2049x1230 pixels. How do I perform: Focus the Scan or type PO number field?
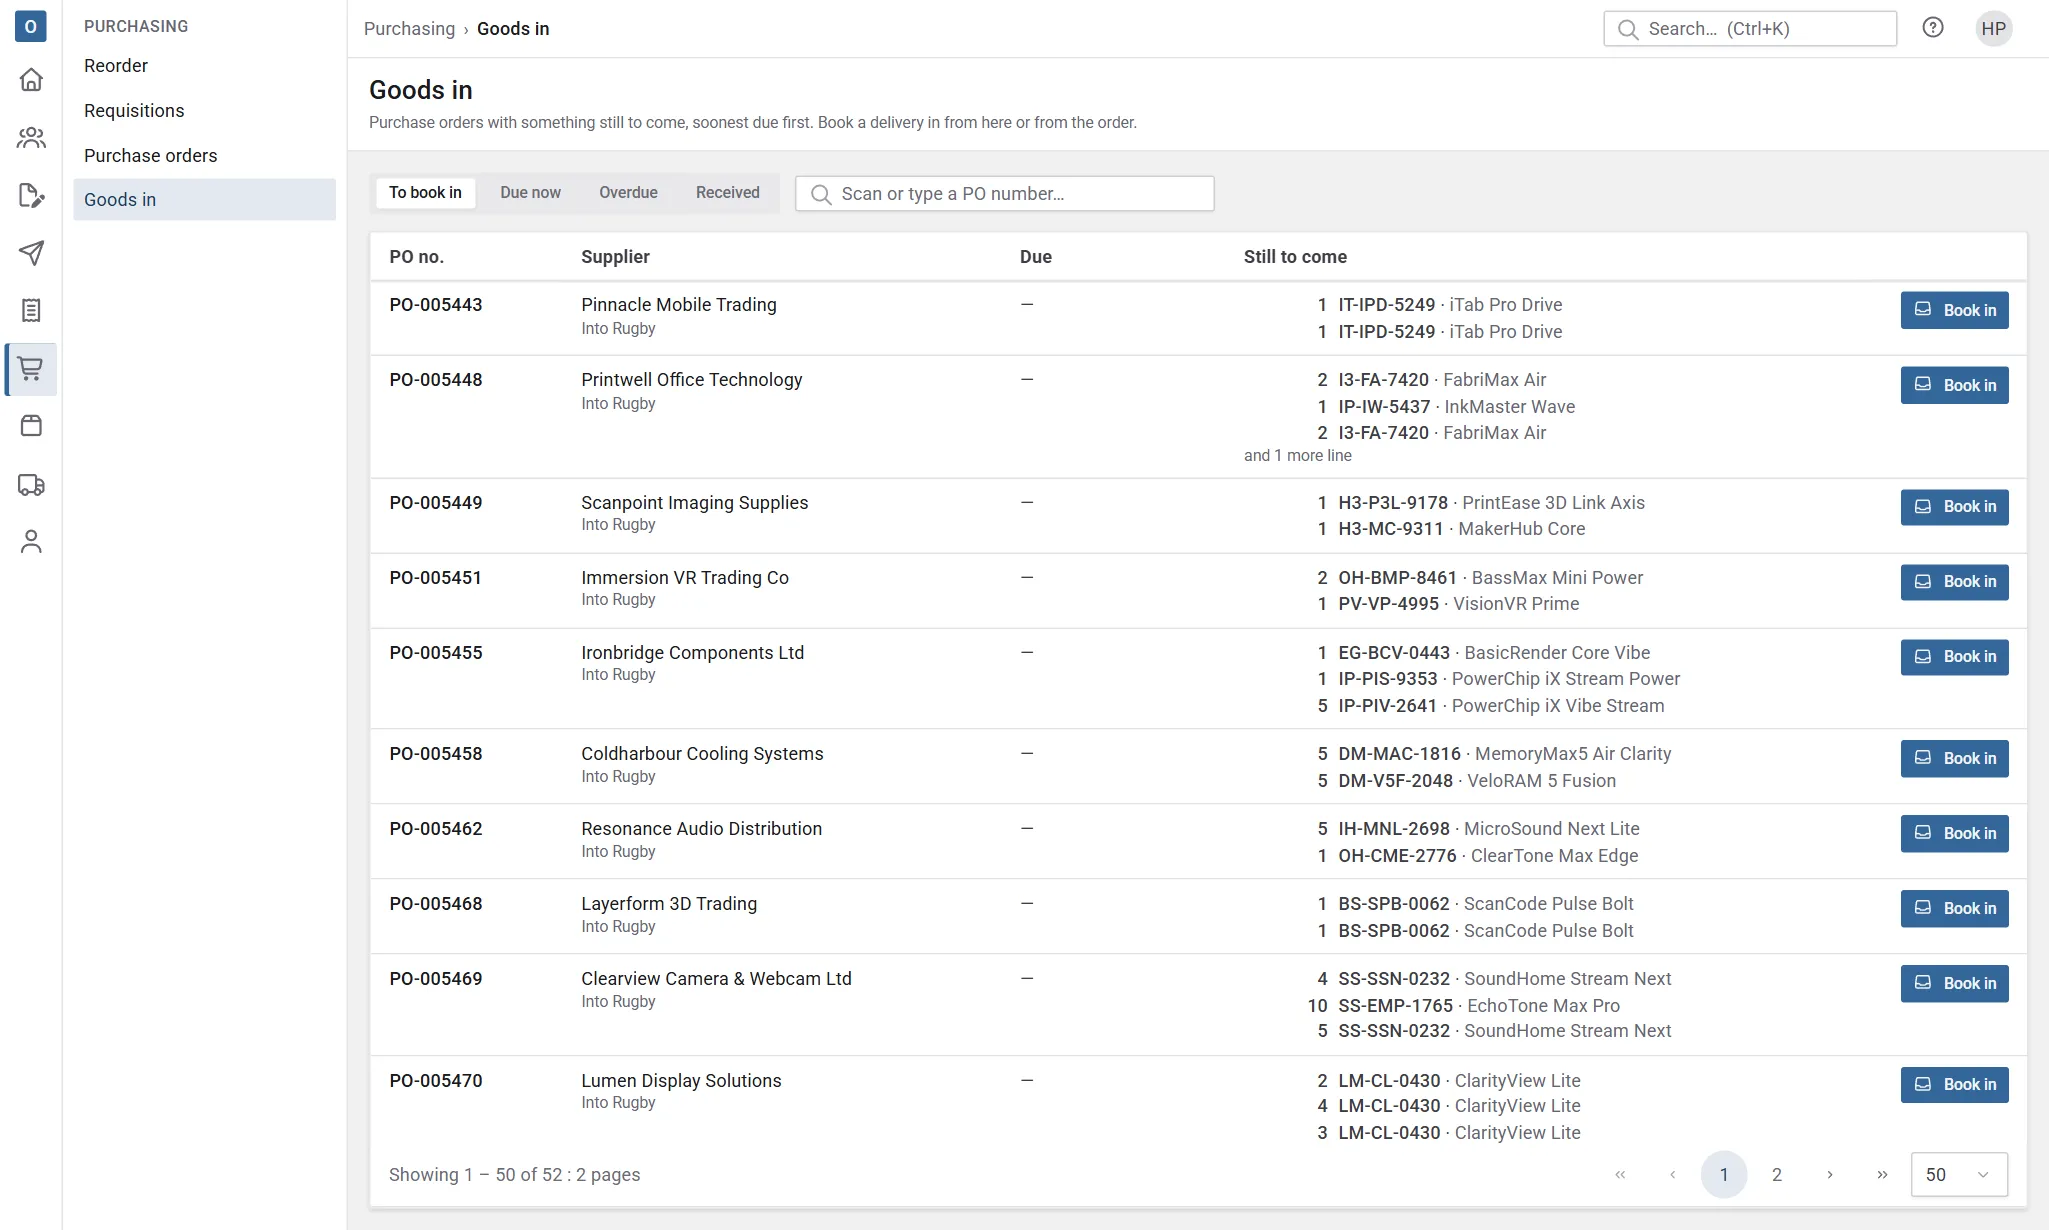1004,194
